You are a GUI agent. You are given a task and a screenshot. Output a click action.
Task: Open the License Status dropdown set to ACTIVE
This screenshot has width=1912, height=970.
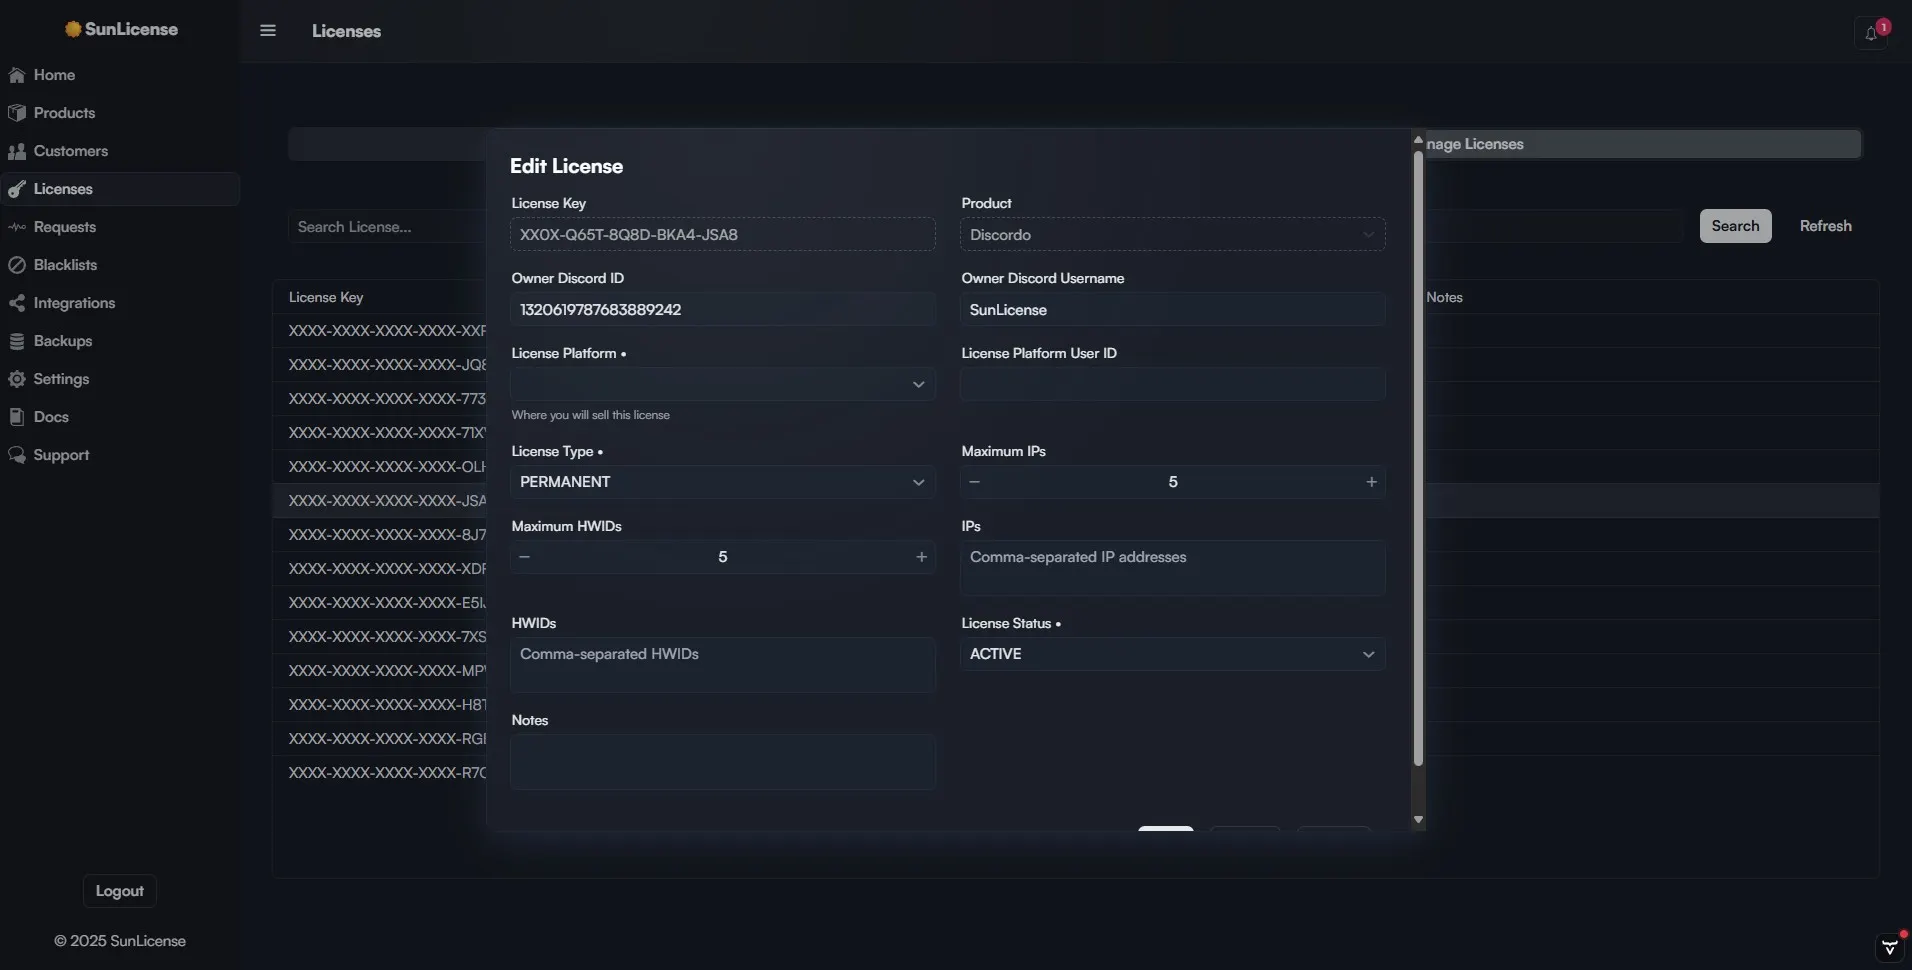point(1173,654)
